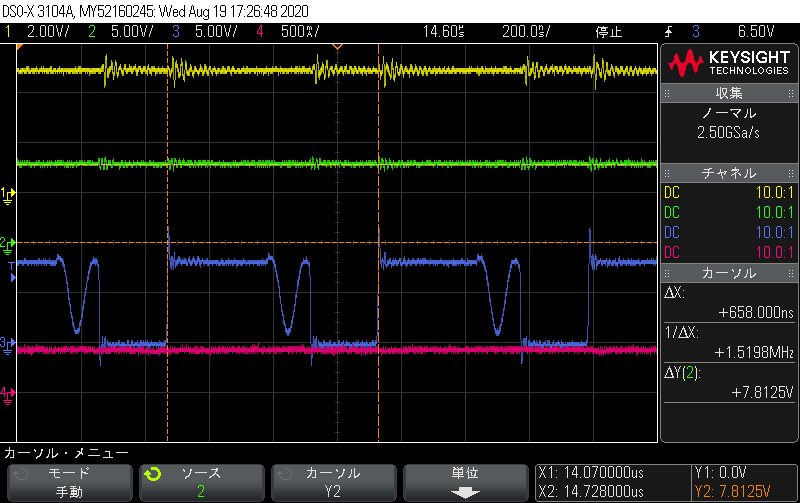Click the blue DC 10.0:1 channel row
The width and height of the screenshot is (800, 503).
729,233
